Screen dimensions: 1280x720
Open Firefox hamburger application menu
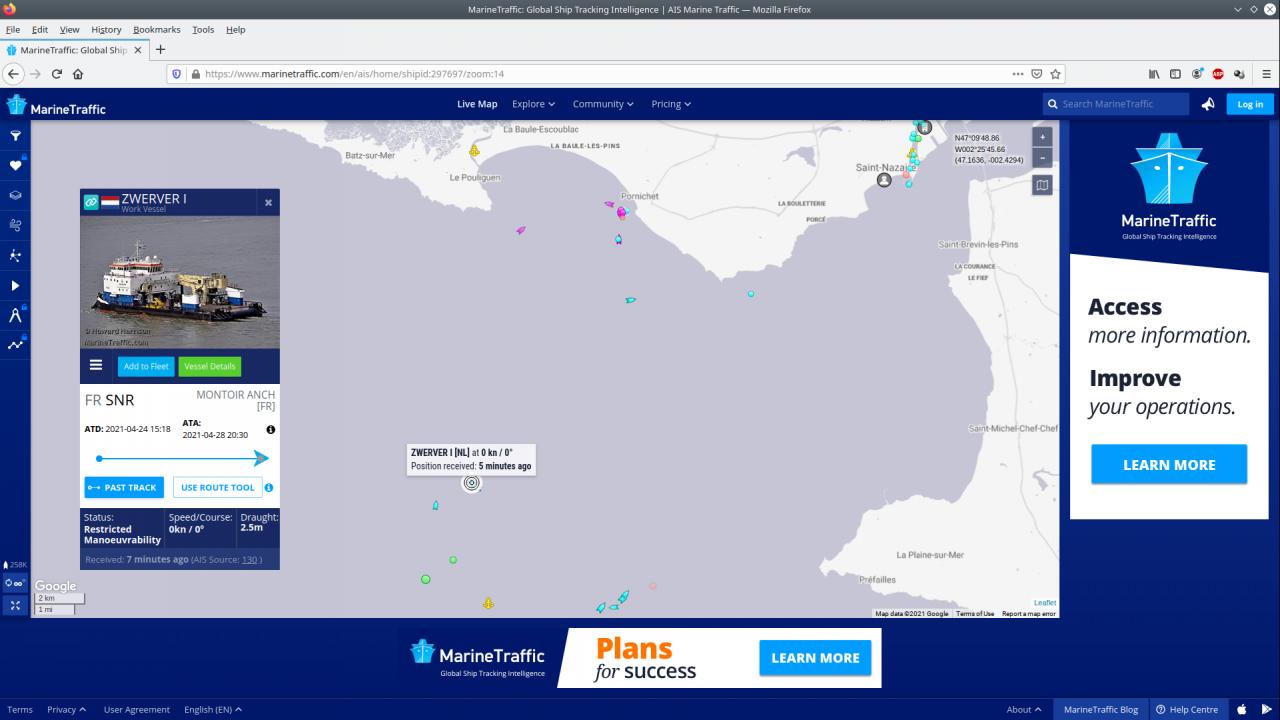pos(1266,74)
